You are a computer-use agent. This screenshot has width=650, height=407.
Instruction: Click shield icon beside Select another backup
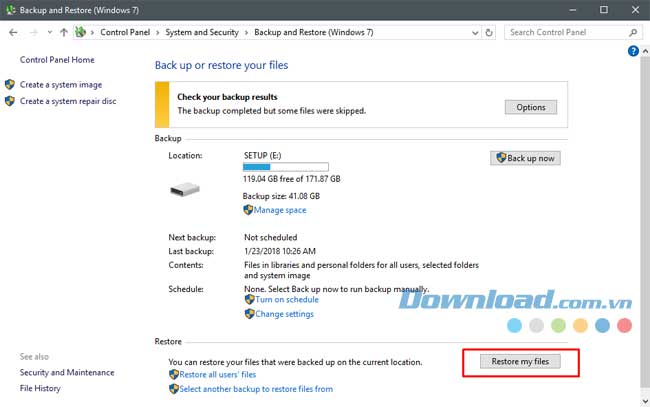174,389
